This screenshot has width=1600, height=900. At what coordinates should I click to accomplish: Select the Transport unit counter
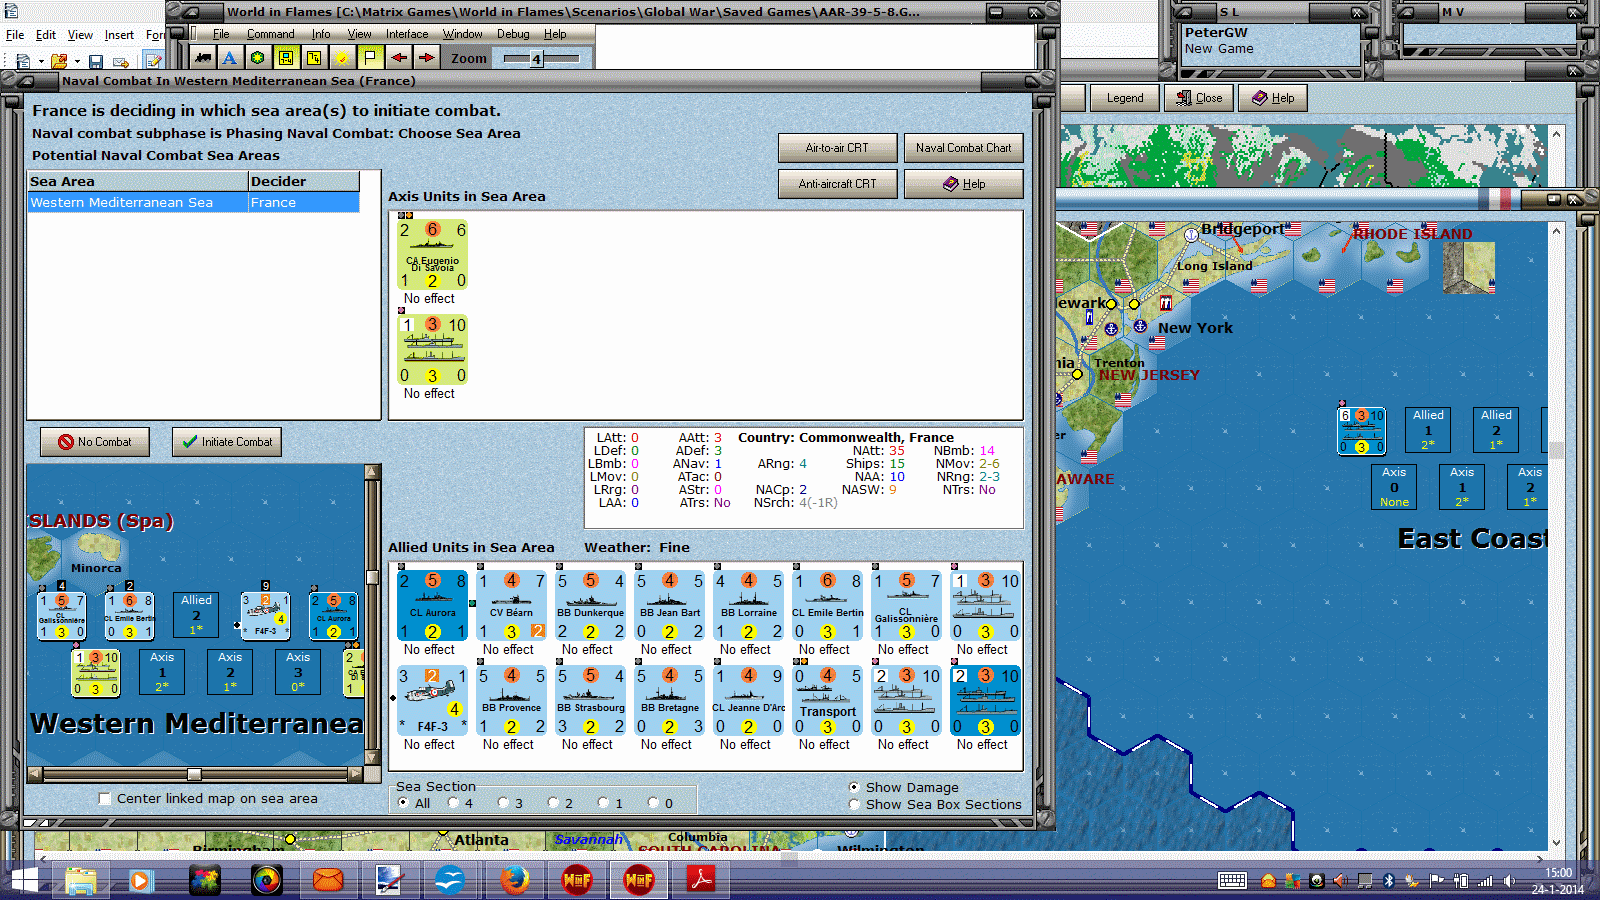click(x=828, y=701)
